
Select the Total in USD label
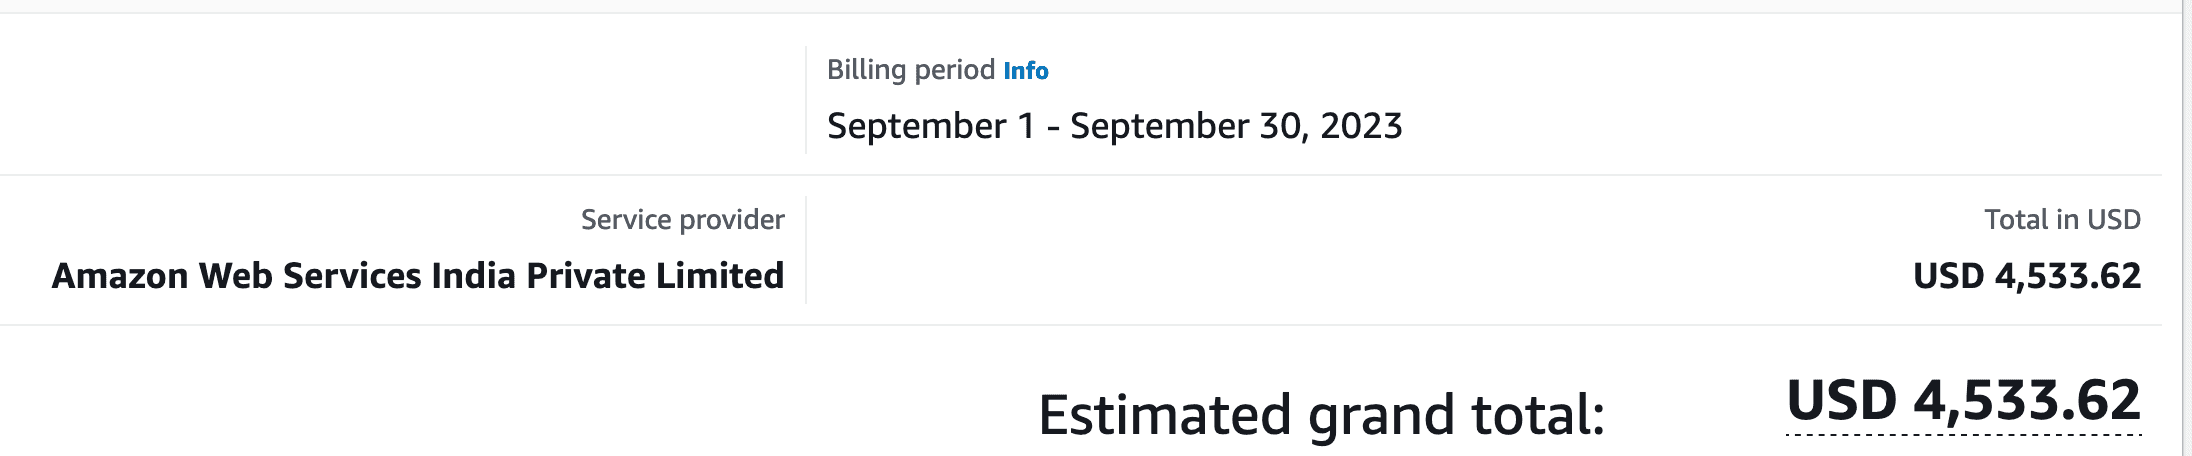click(x=2063, y=220)
